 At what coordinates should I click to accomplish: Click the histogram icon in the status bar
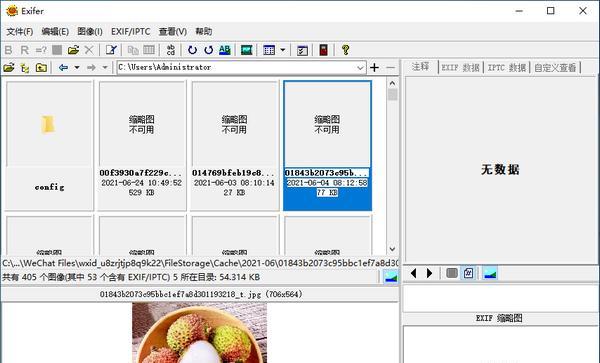[x=391, y=277]
